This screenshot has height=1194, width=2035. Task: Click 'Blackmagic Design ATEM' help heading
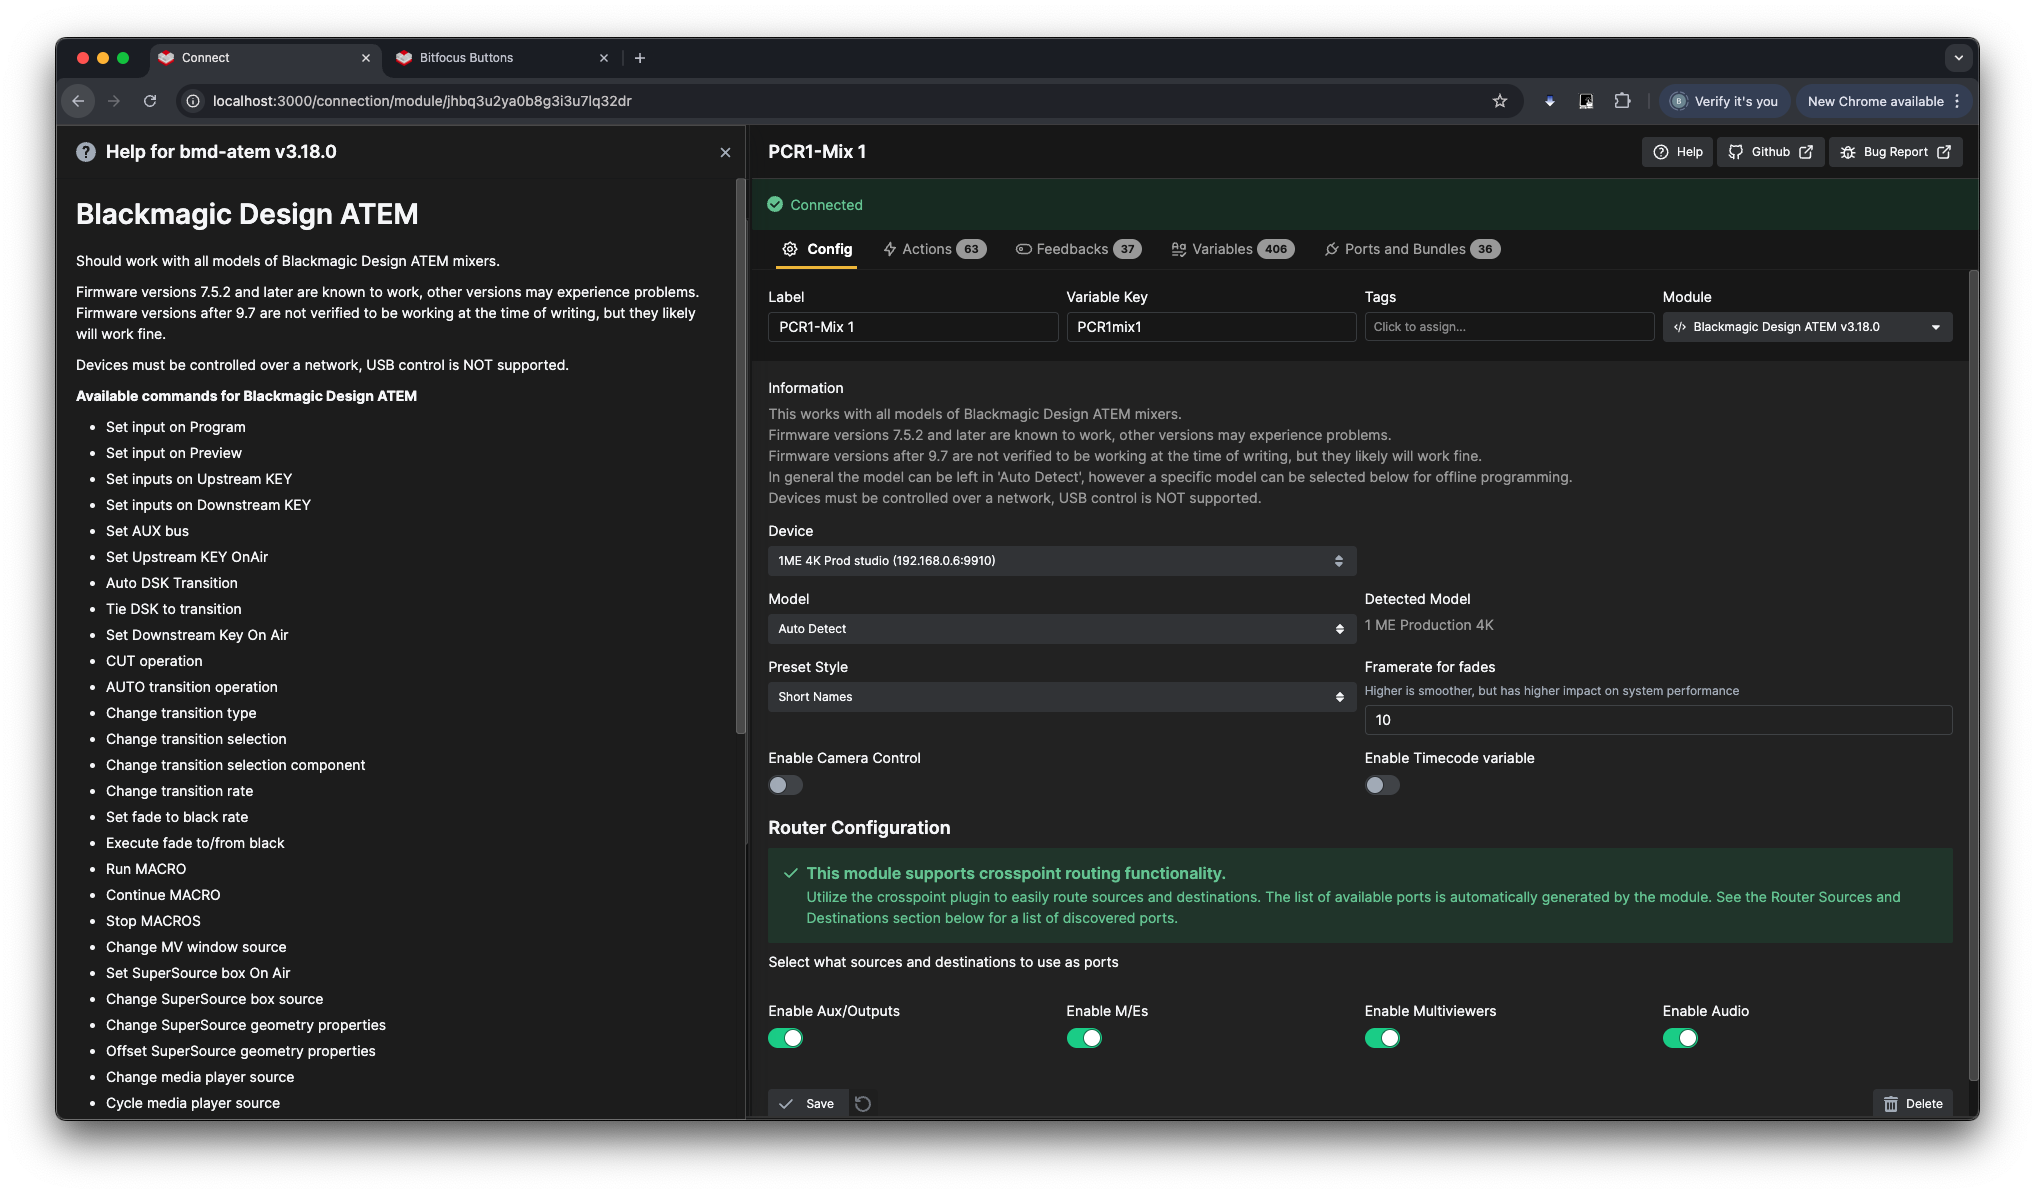point(247,214)
